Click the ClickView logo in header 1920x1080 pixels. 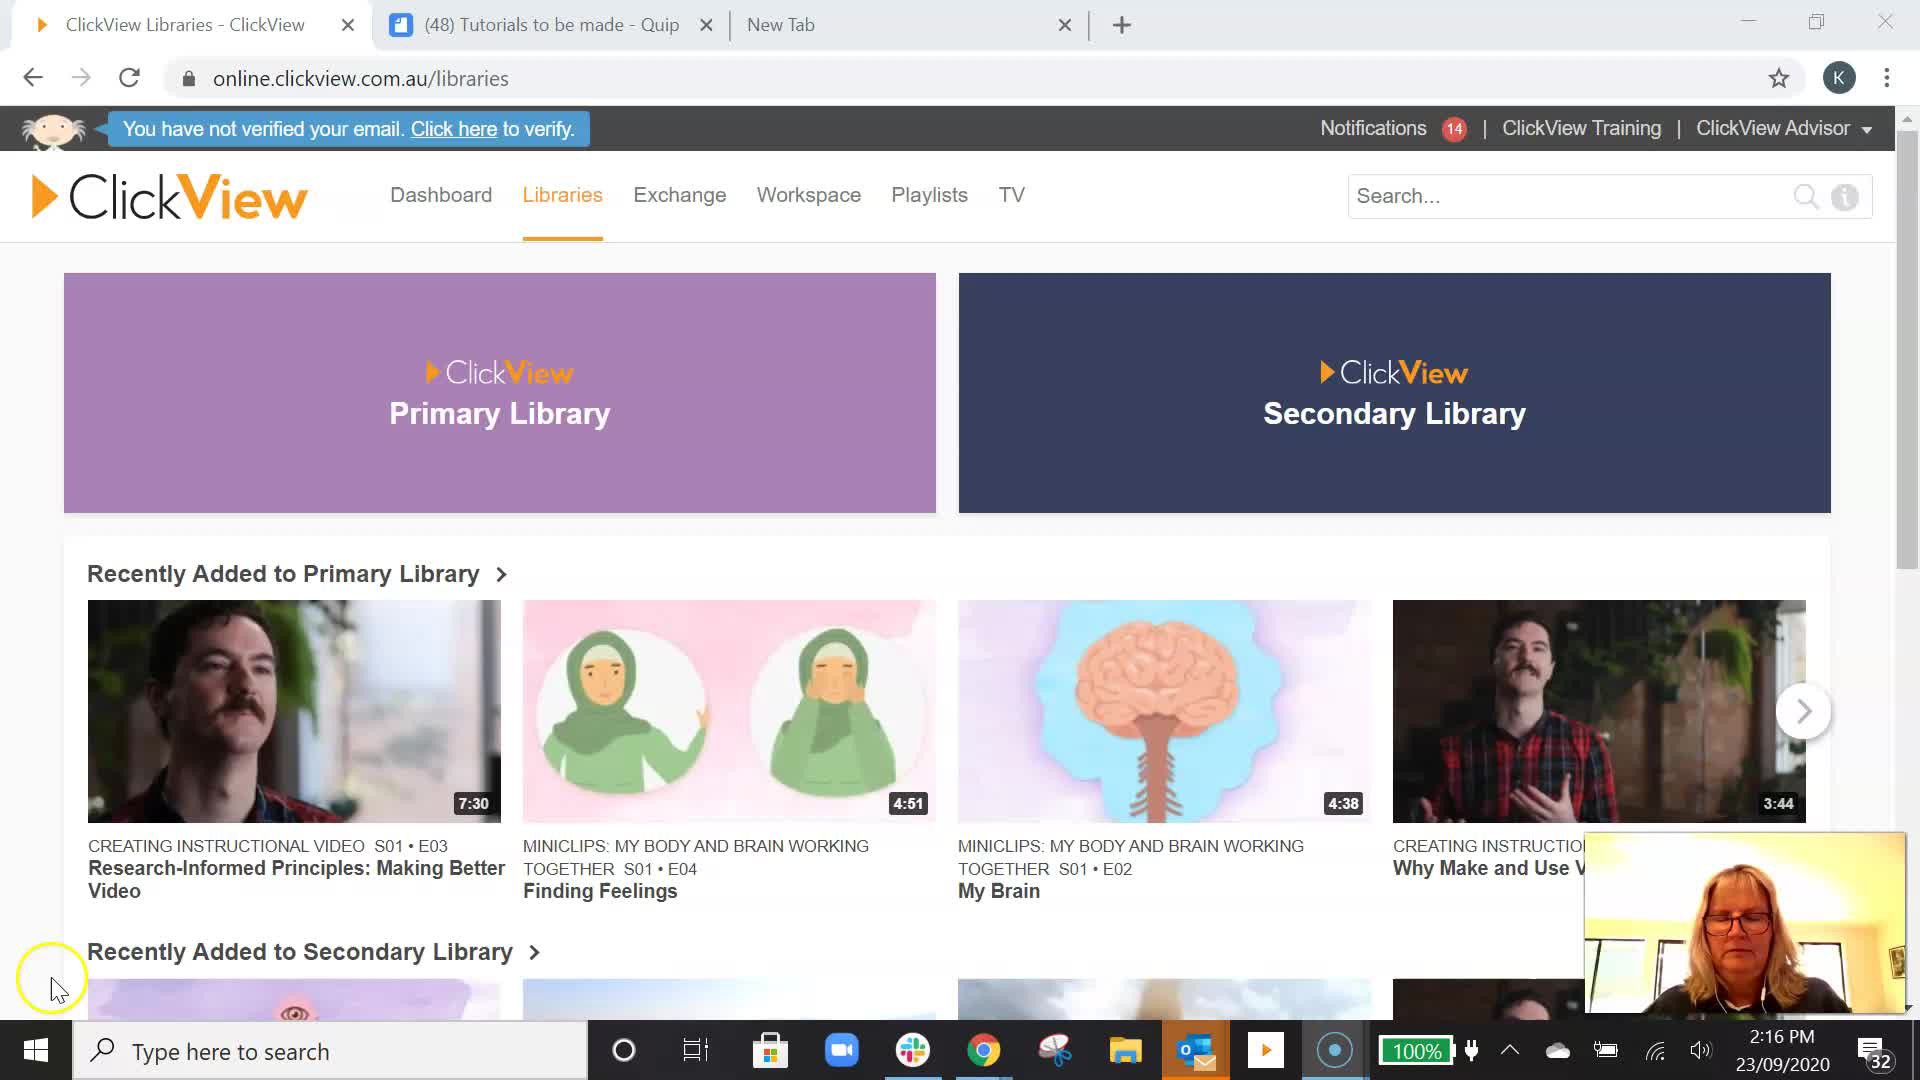pos(170,196)
